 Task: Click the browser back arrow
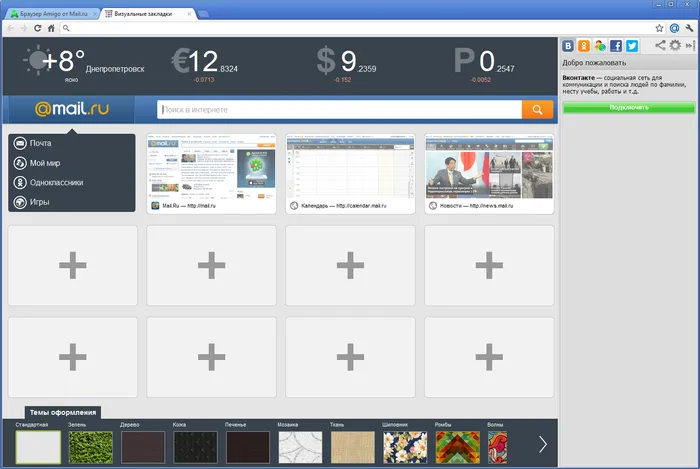[x=11, y=28]
